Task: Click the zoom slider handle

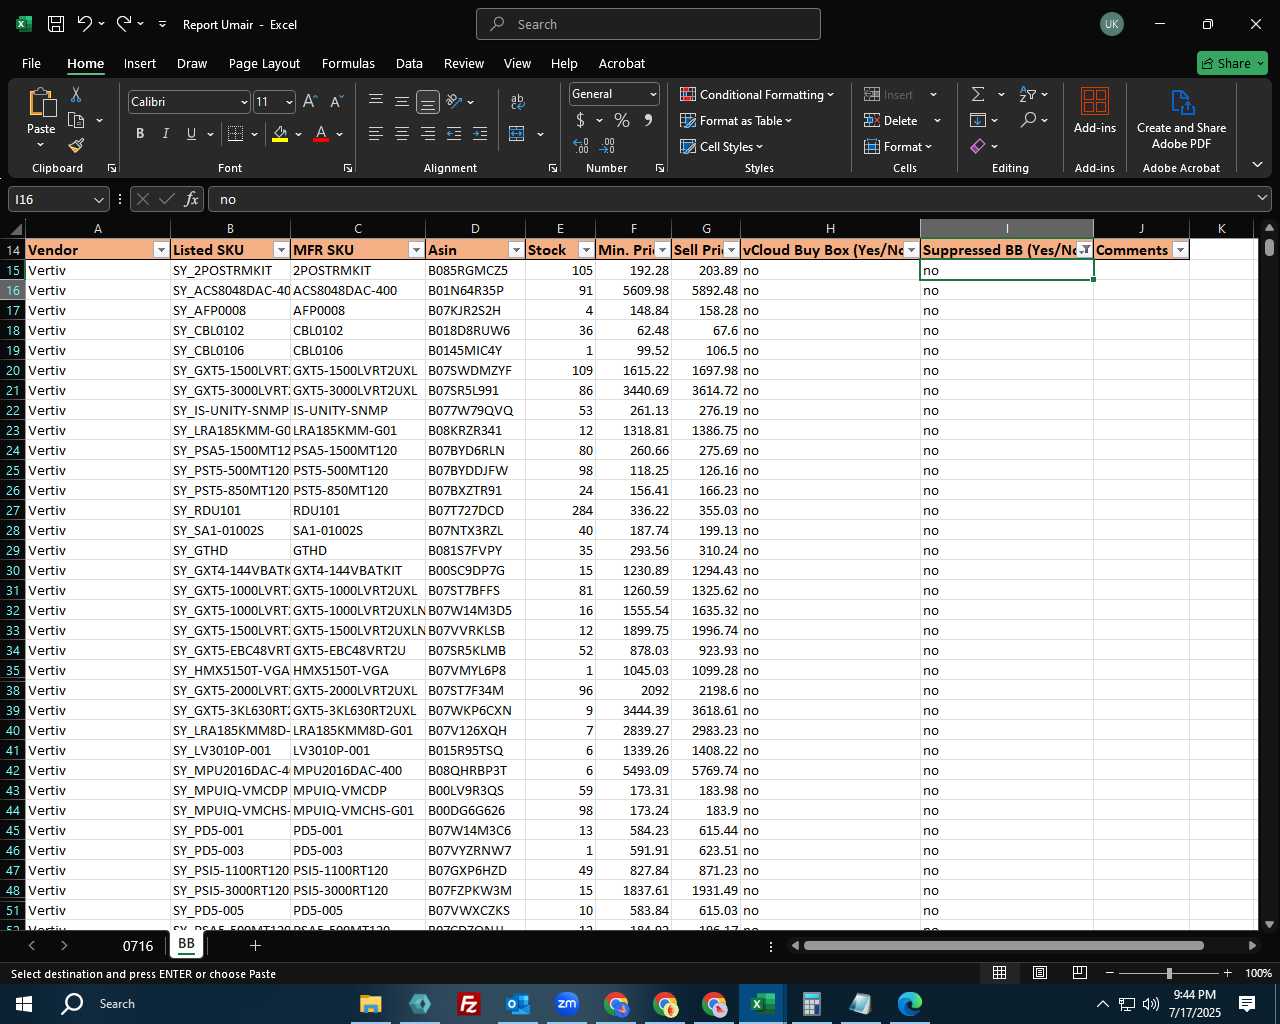Action: point(1169,973)
